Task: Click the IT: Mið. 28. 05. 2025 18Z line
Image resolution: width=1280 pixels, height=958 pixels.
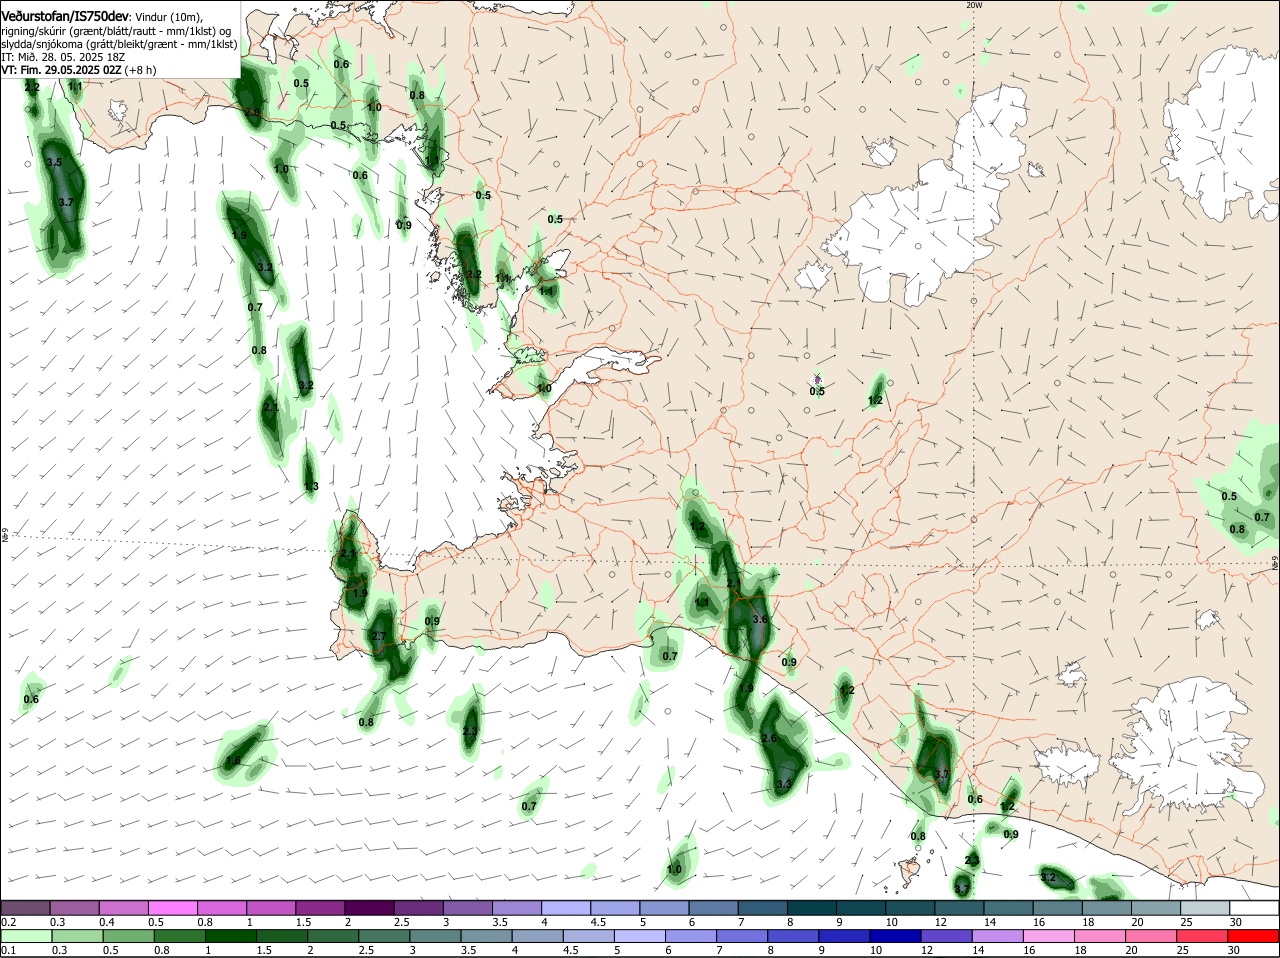Action: pos(62,57)
